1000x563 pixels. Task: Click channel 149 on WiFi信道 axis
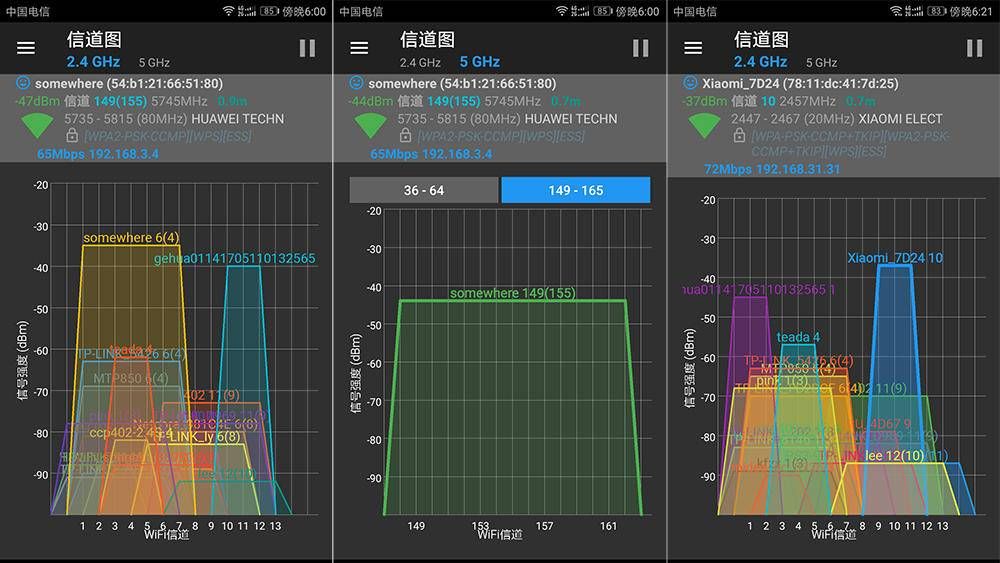point(416,526)
